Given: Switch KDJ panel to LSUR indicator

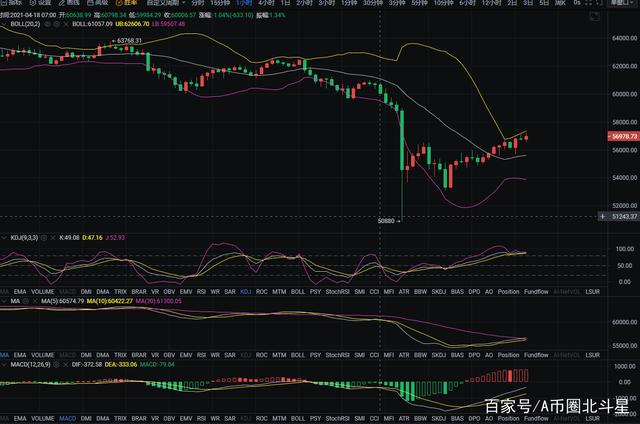Looking at the screenshot, I should coord(592,292).
